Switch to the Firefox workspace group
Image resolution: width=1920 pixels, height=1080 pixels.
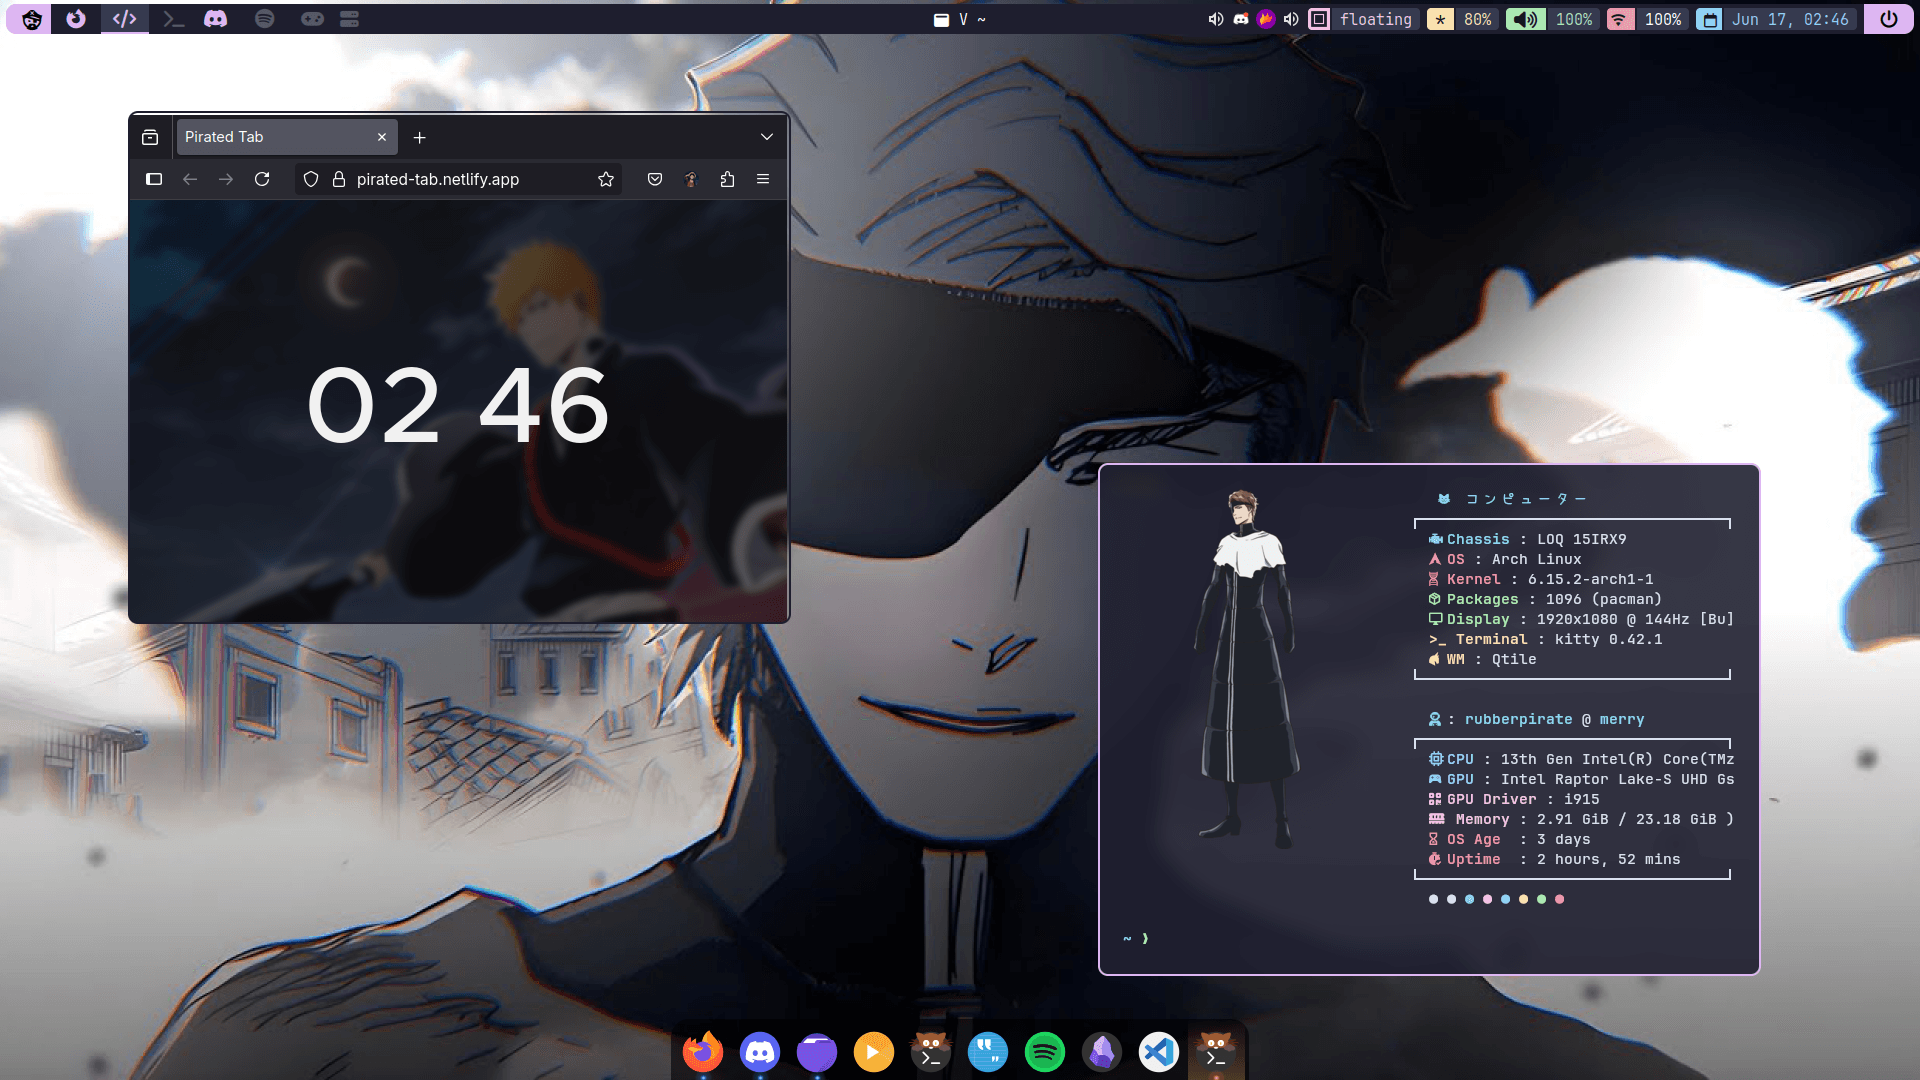[76, 19]
